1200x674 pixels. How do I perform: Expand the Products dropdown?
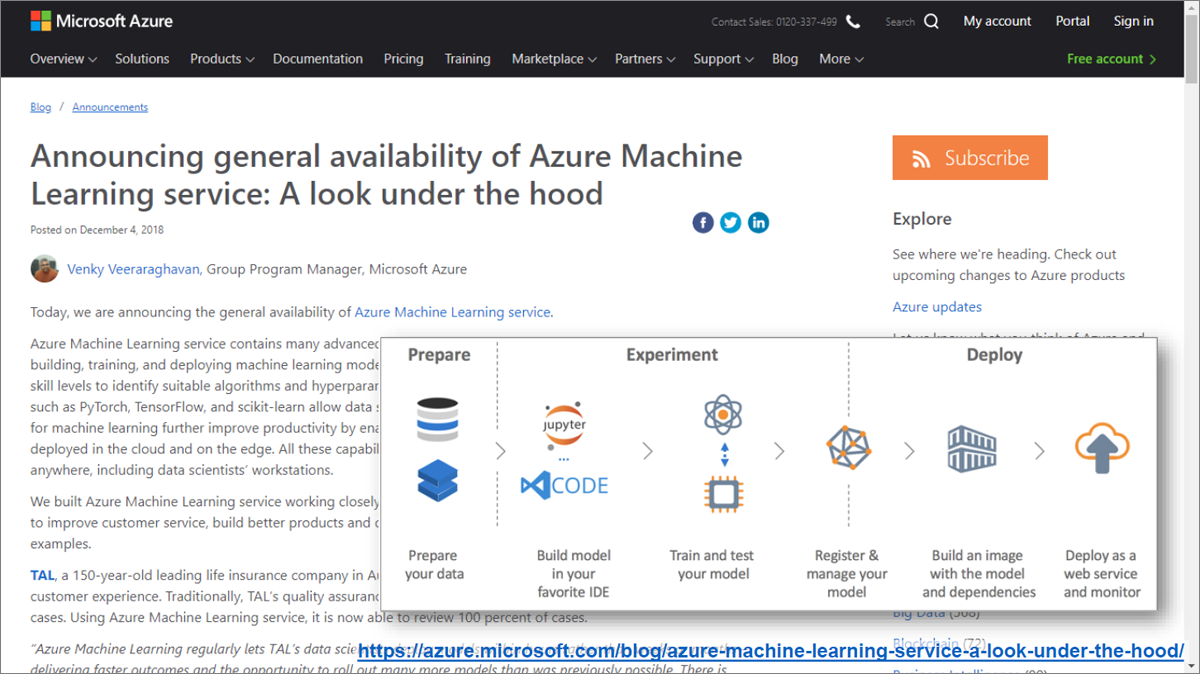tap(222, 59)
